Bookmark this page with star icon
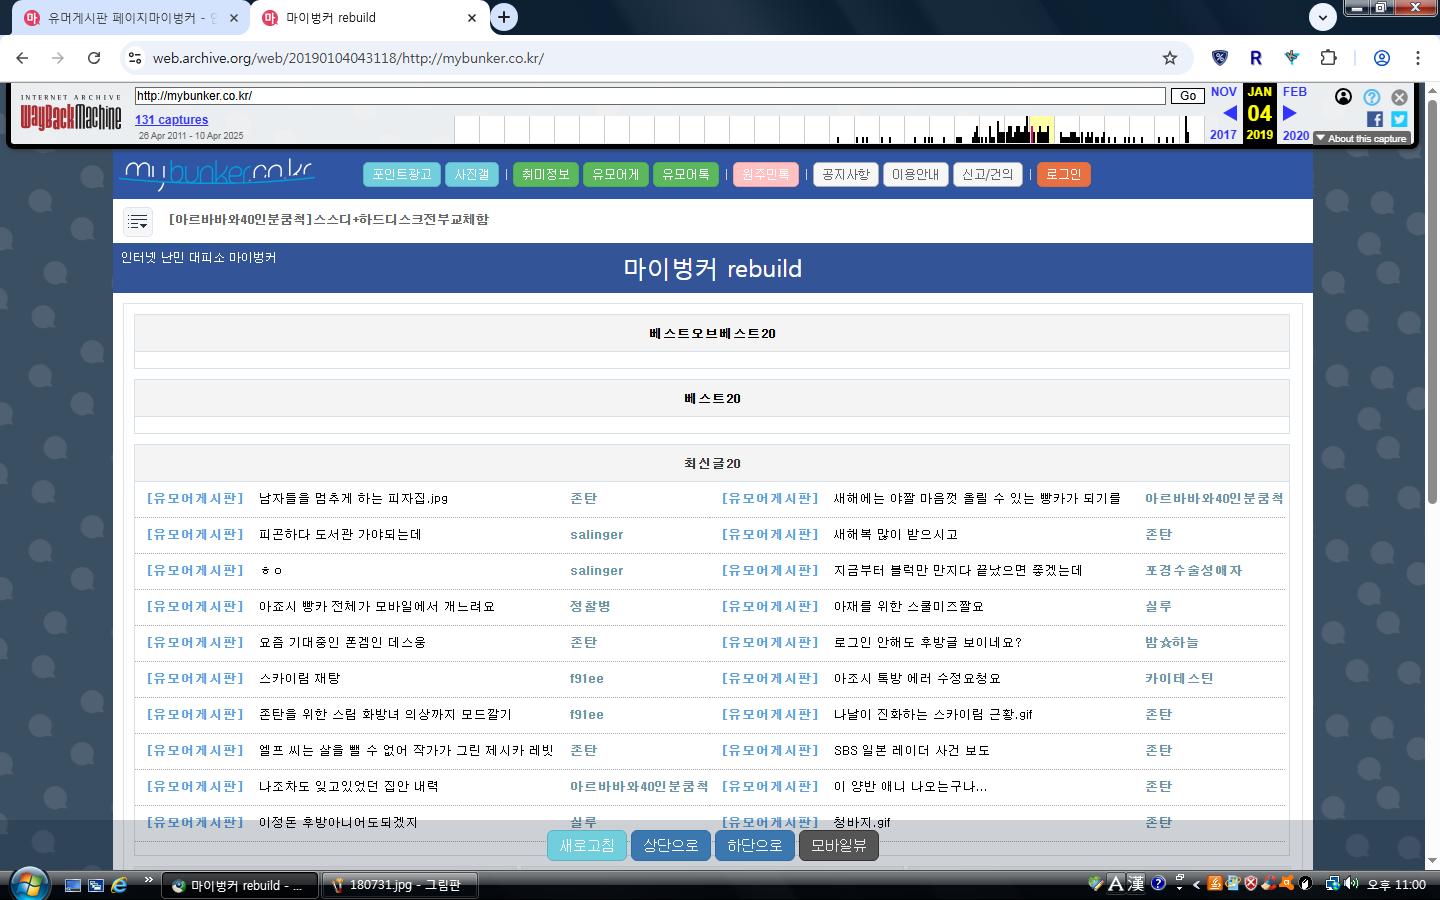 [1170, 58]
